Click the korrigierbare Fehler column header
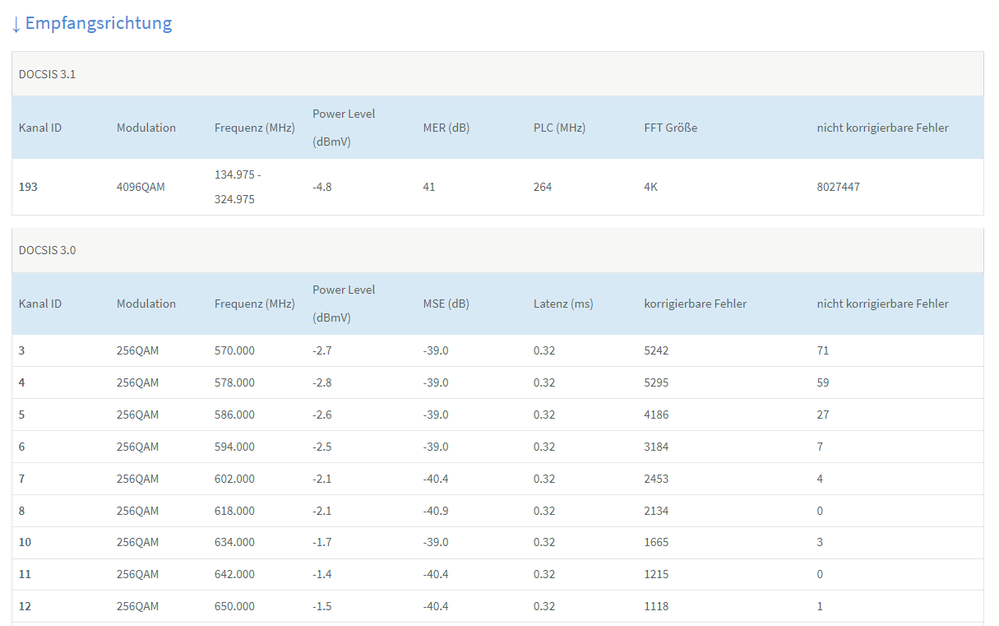 [x=695, y=304]
